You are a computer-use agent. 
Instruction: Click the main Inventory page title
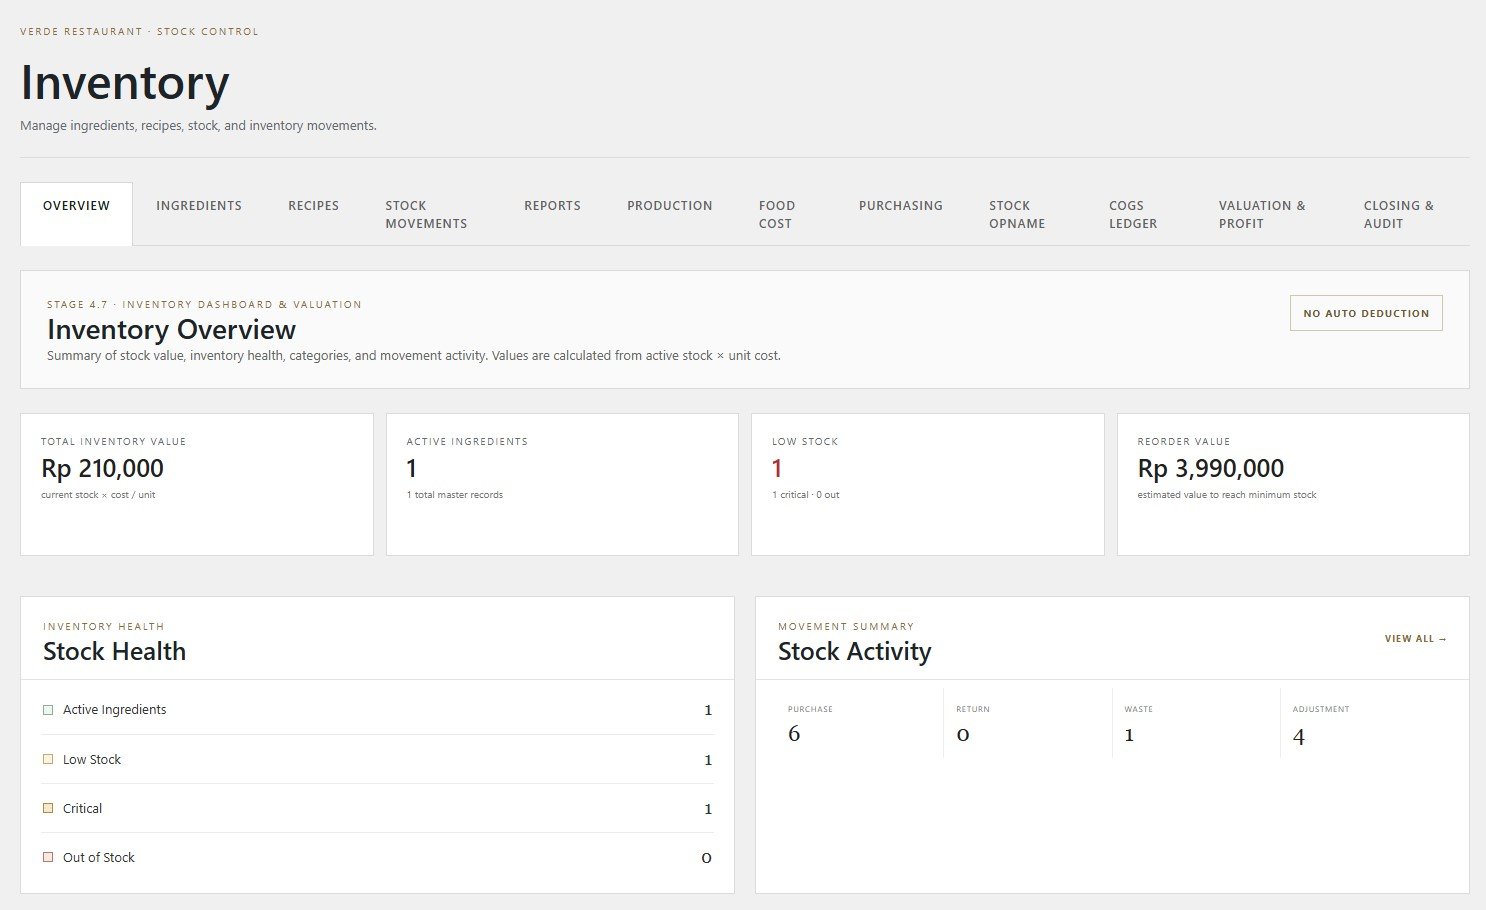pos(125,82)
